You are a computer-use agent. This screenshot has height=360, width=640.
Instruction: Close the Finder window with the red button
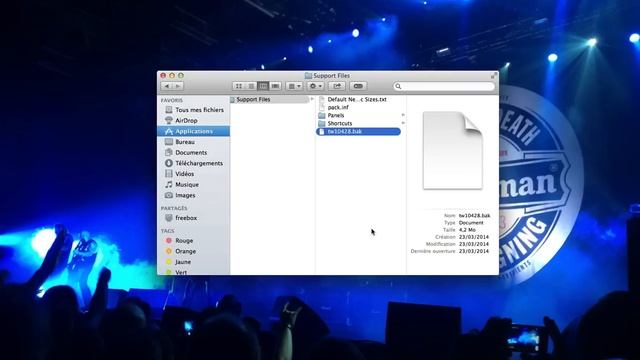pyautogui.click(x=163, y=76)
